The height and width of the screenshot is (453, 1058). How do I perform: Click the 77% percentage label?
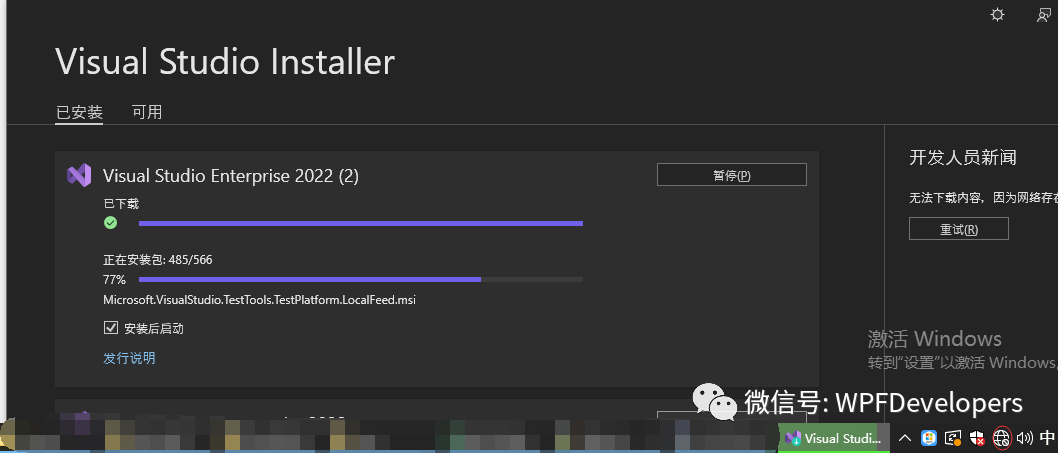point(114,279)
